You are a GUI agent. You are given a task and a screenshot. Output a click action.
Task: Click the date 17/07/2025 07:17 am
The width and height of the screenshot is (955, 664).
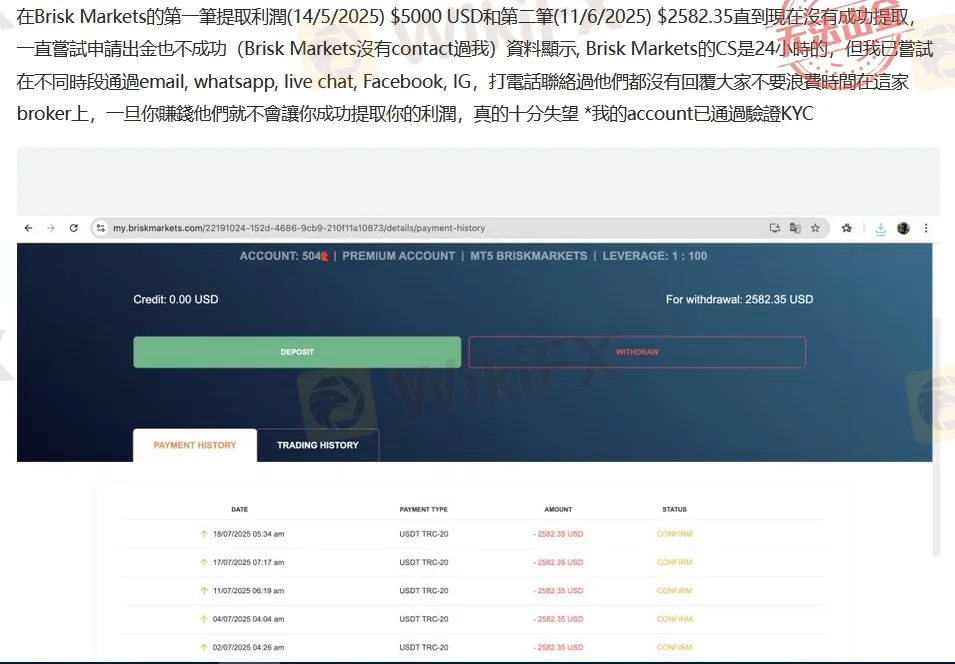tap(248, 562)
